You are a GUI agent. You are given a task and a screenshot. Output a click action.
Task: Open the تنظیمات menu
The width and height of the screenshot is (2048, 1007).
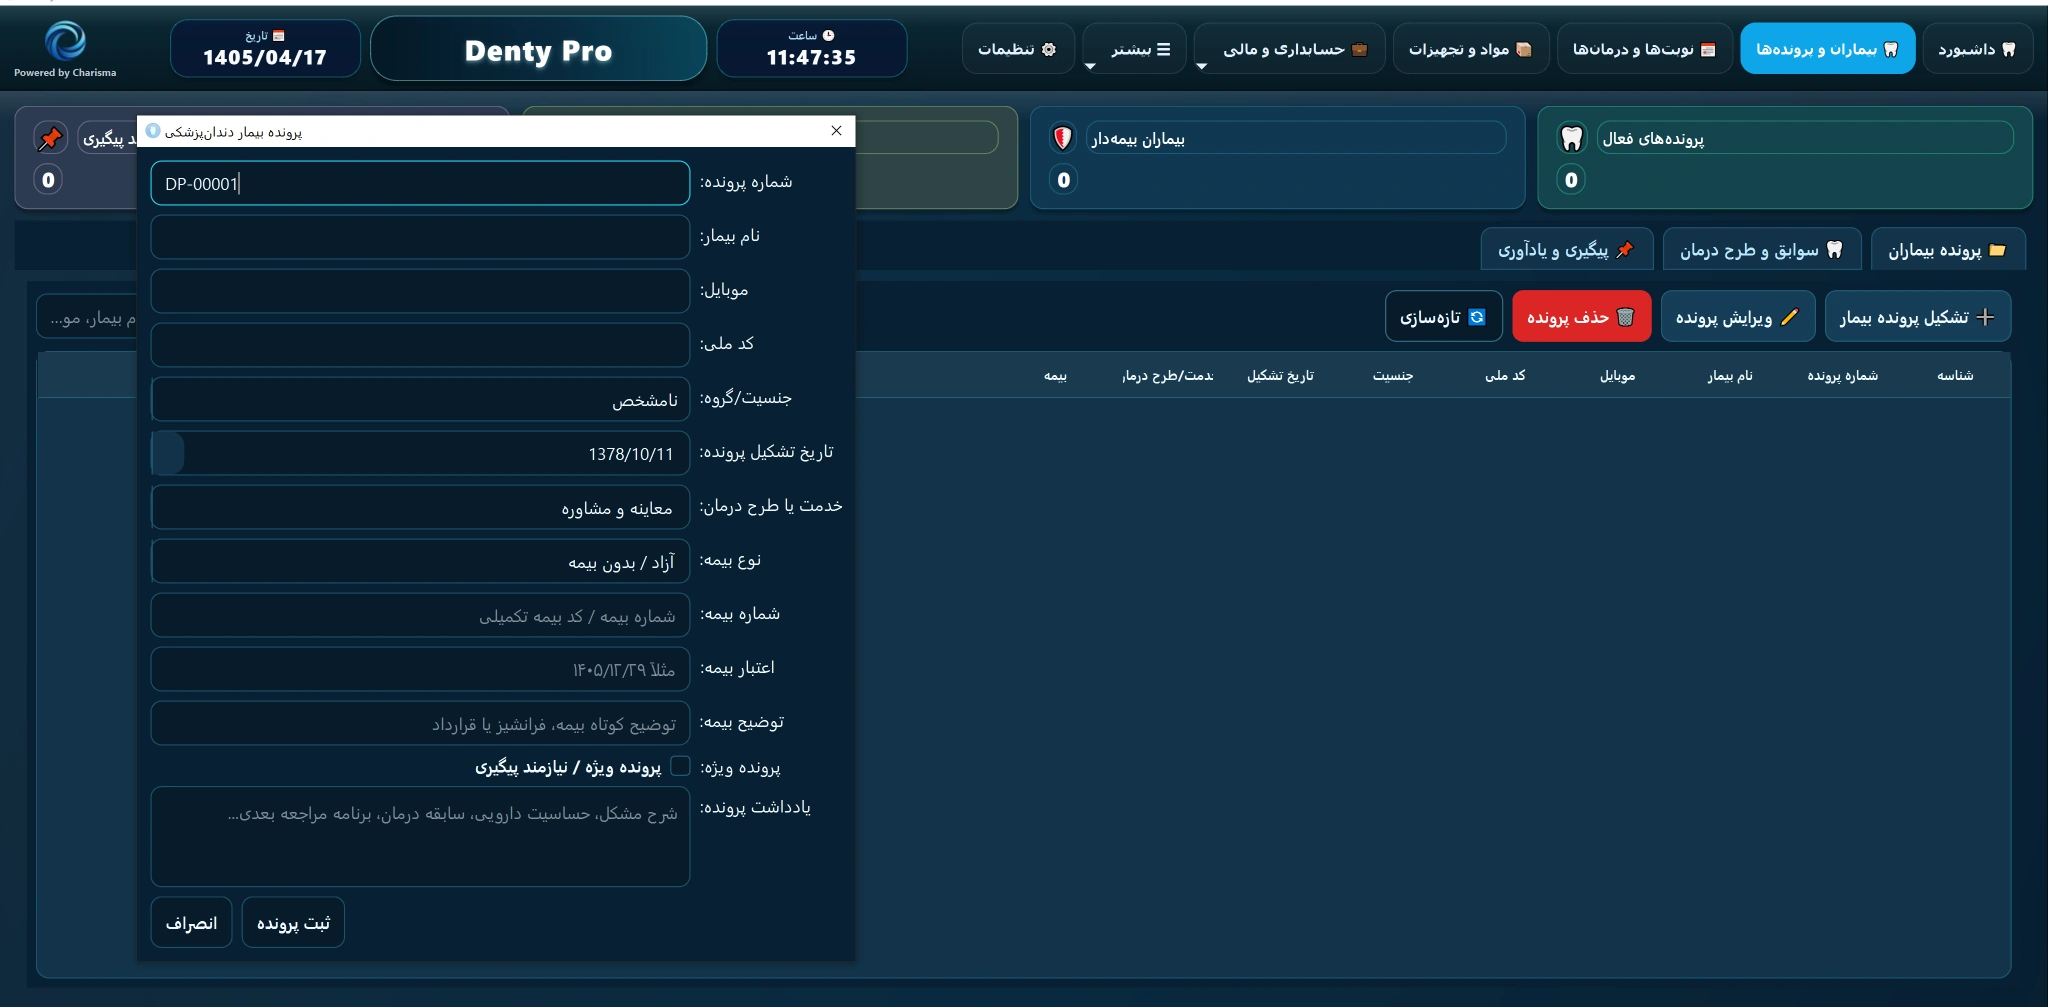click(x=1018, y=49)
